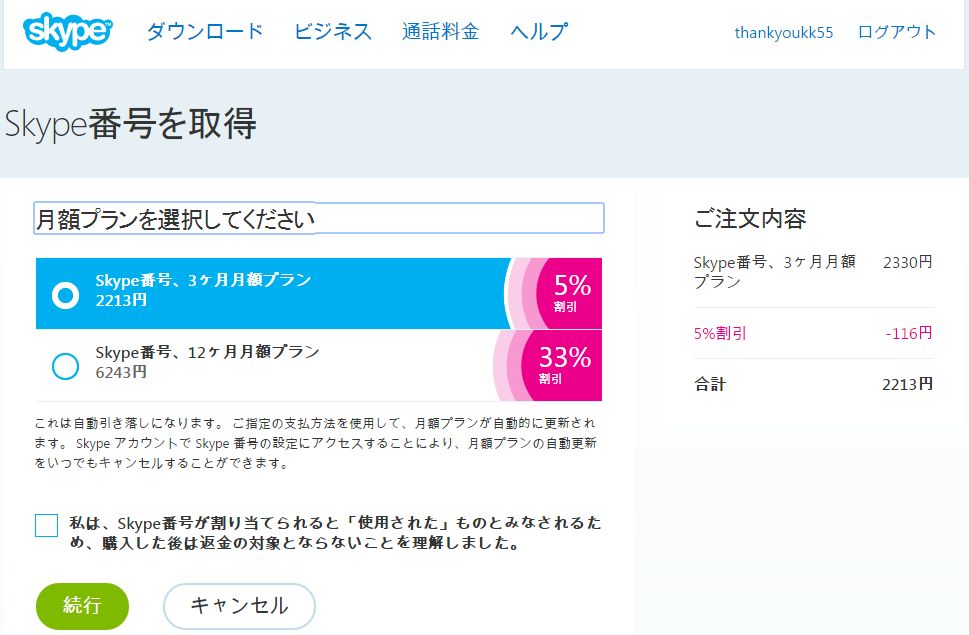Click the Skype番号、12ヶ月月額プラン label

208,352
